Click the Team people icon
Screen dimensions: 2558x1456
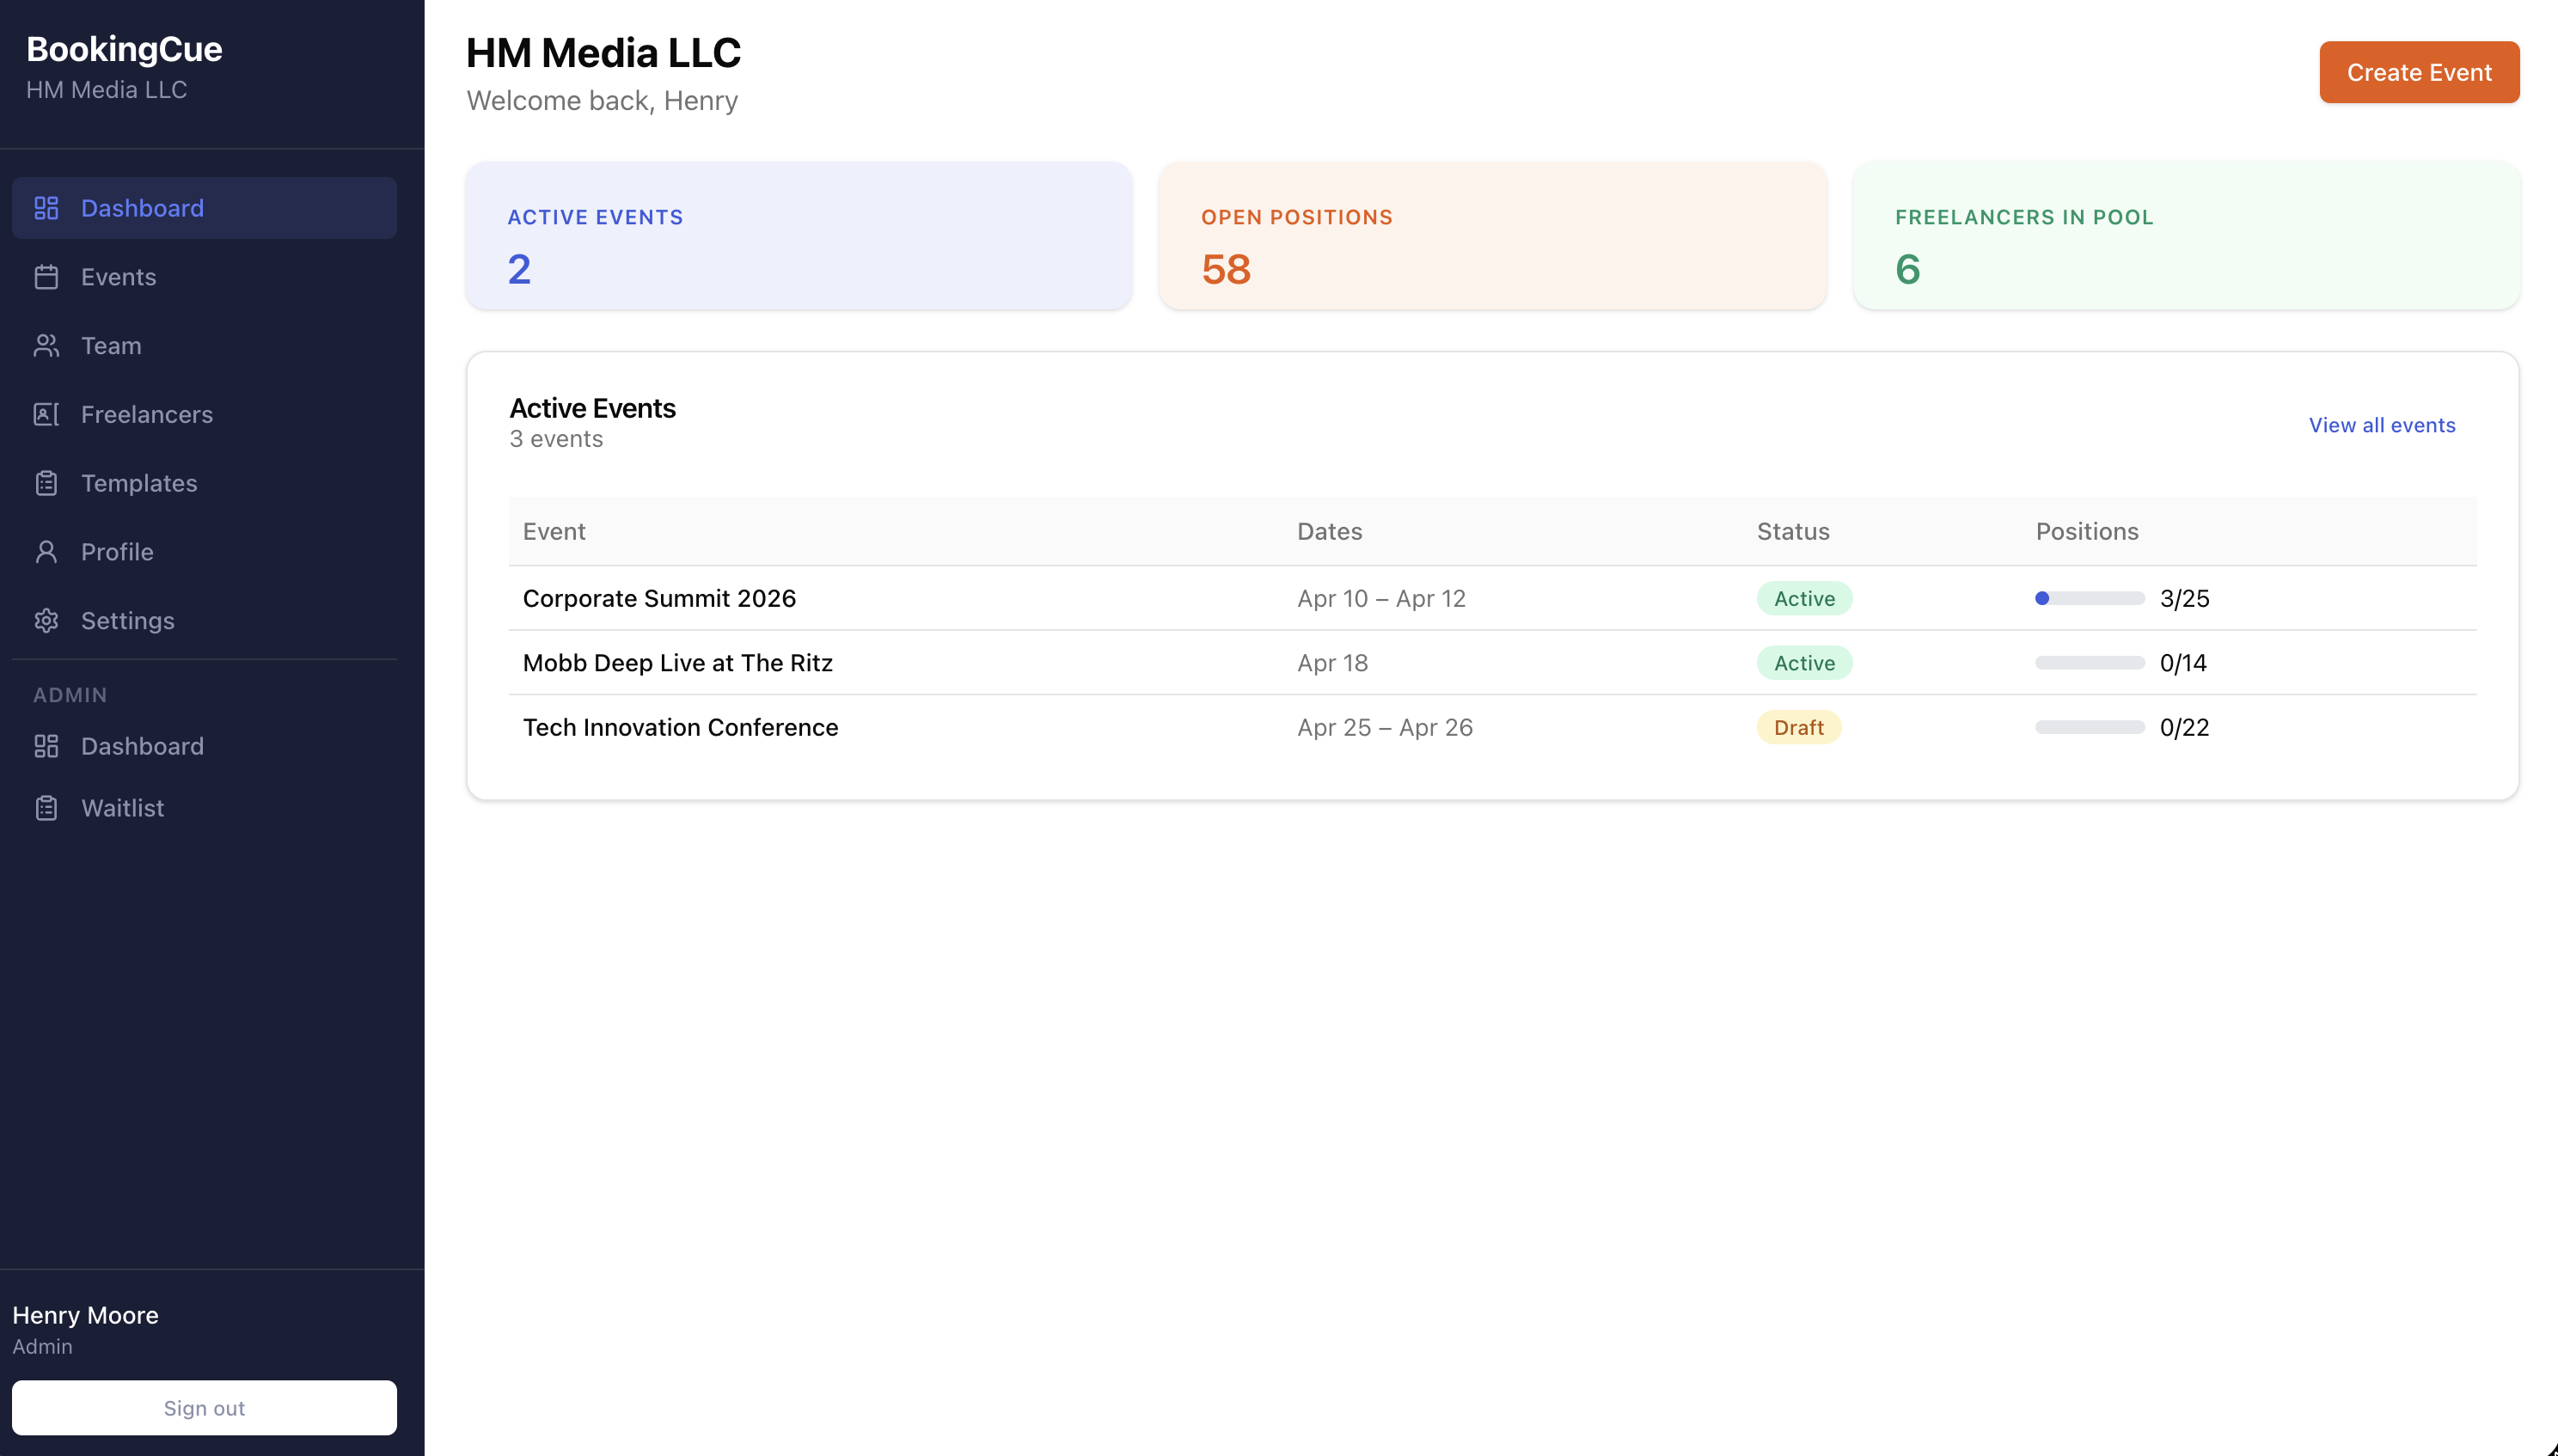47,345
